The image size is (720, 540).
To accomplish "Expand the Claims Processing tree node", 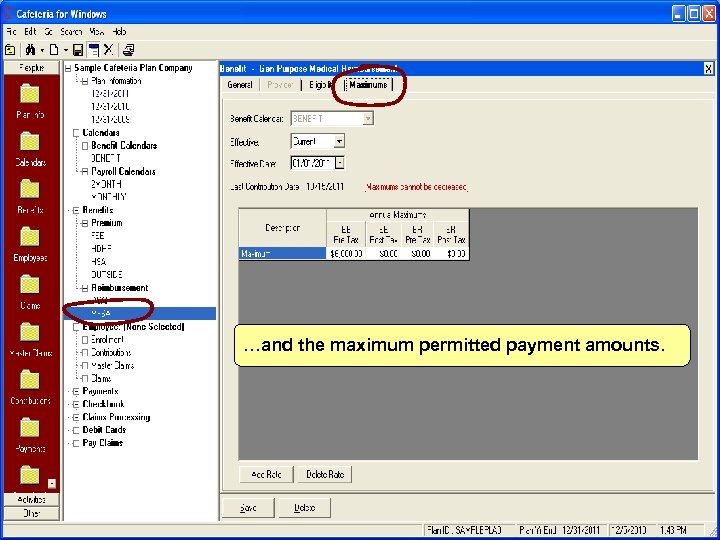I will 76,417.
